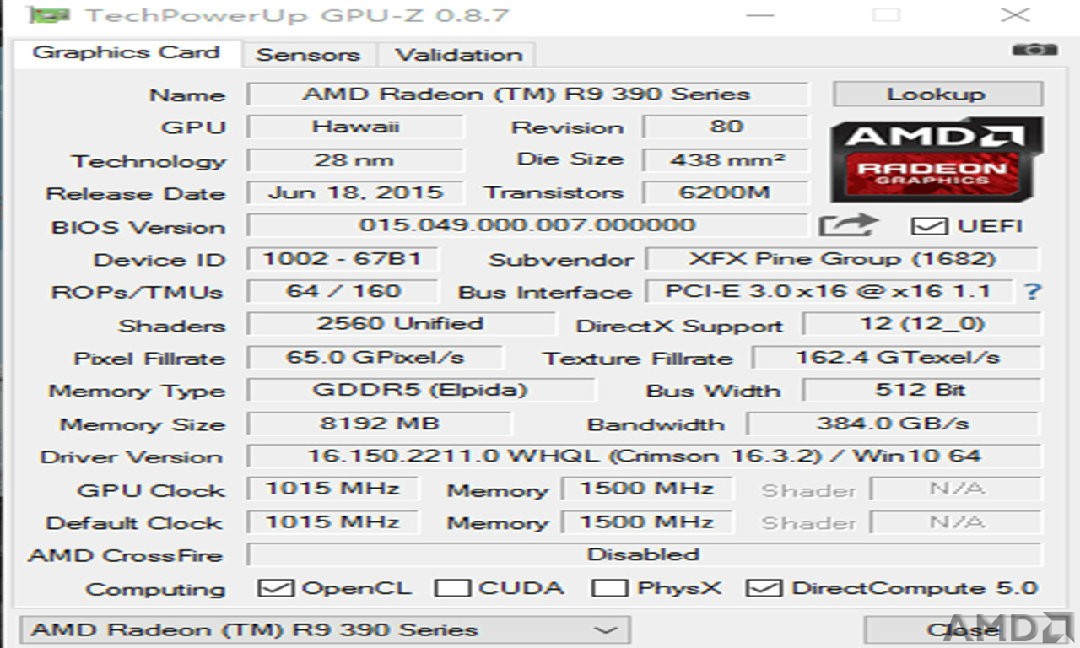
Task: Click the Subvendor field XFX Pine Group
Action: click(842, 259)
